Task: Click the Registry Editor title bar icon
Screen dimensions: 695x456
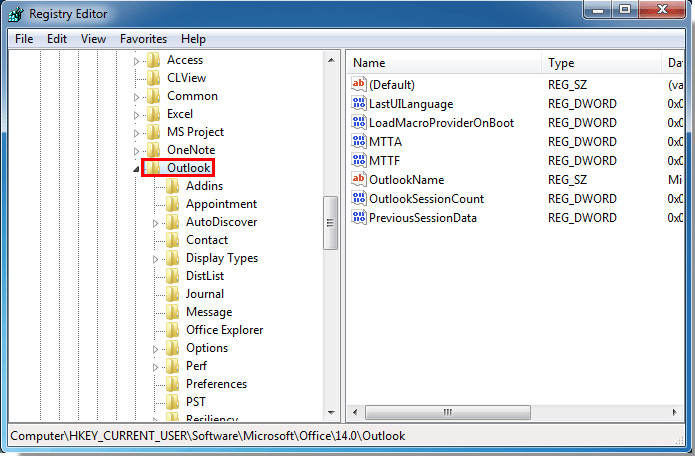Action: [x=16, y=14]
